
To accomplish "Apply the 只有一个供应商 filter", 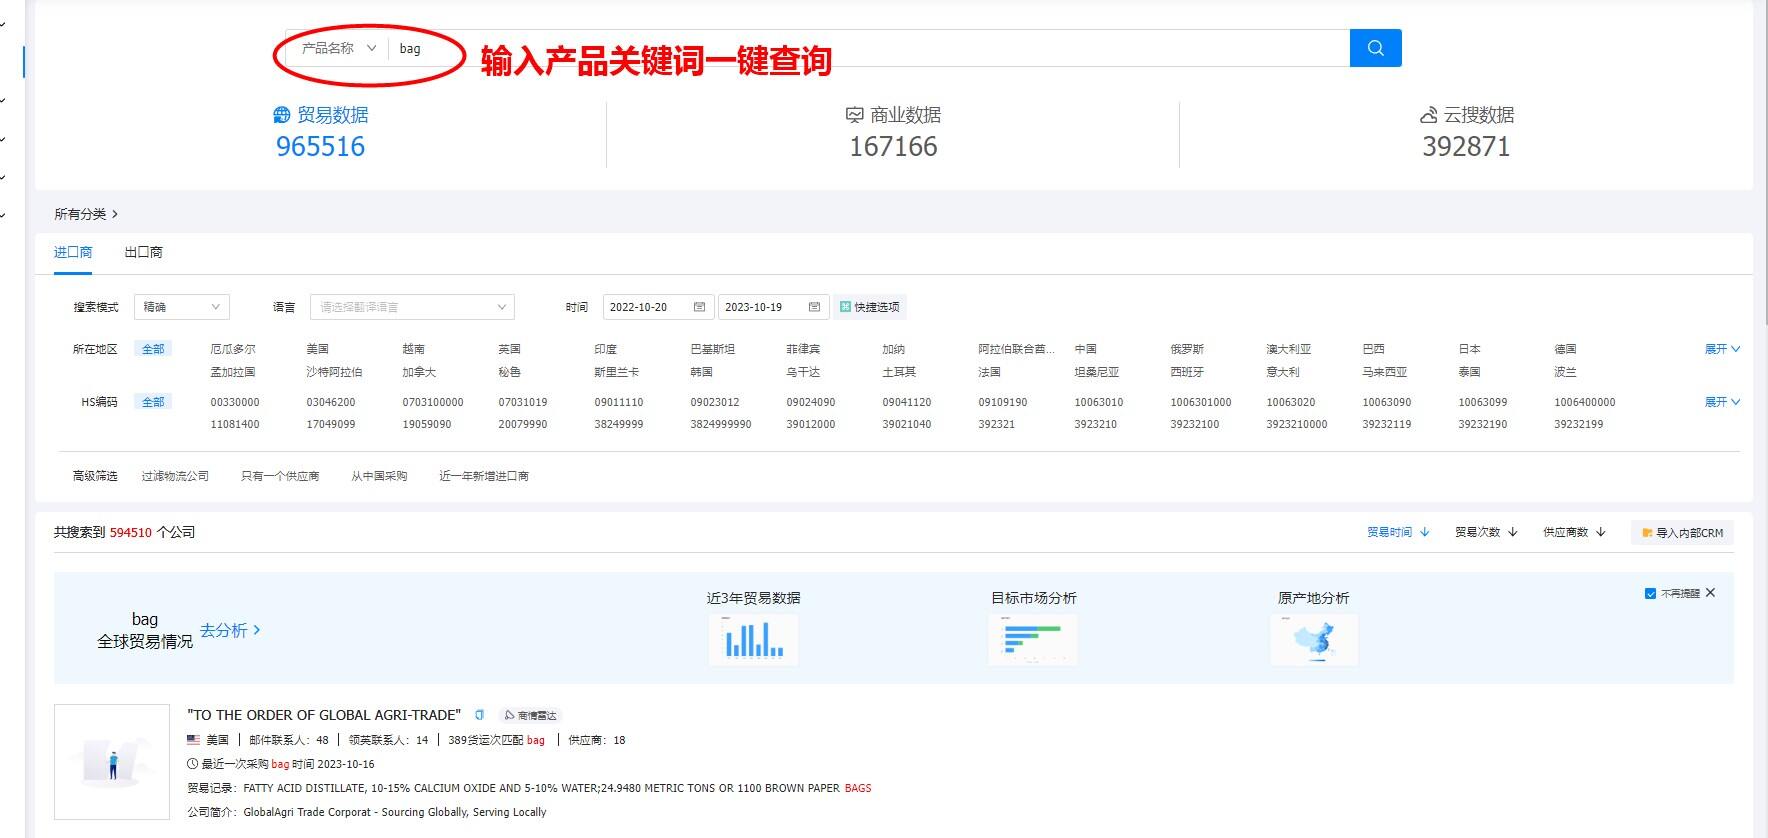I will point(280,476).
